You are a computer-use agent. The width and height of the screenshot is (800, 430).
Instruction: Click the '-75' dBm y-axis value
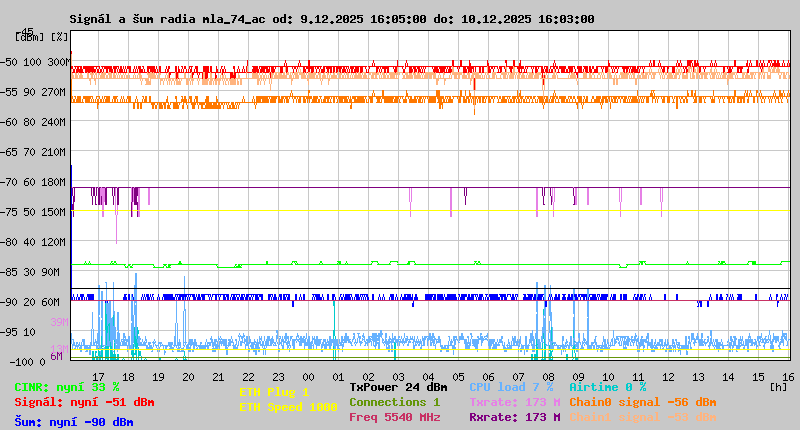8,212
